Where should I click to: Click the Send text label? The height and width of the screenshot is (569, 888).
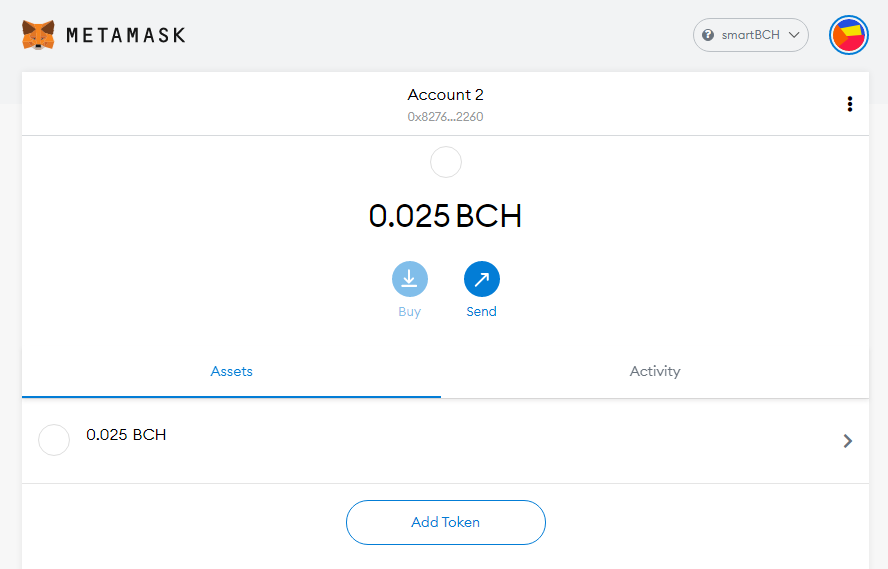tap(481, 311)
